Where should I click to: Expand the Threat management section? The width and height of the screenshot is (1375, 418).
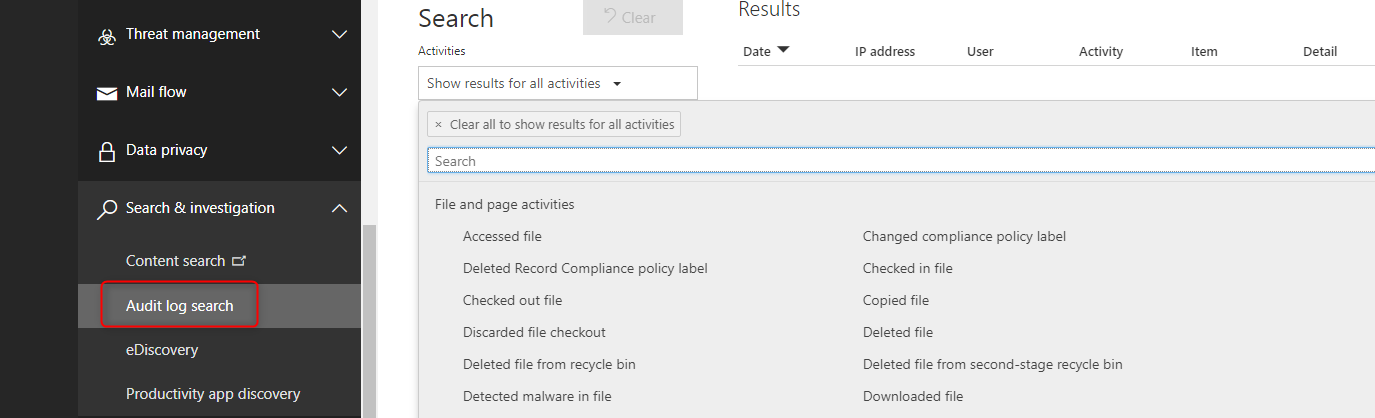339,35
